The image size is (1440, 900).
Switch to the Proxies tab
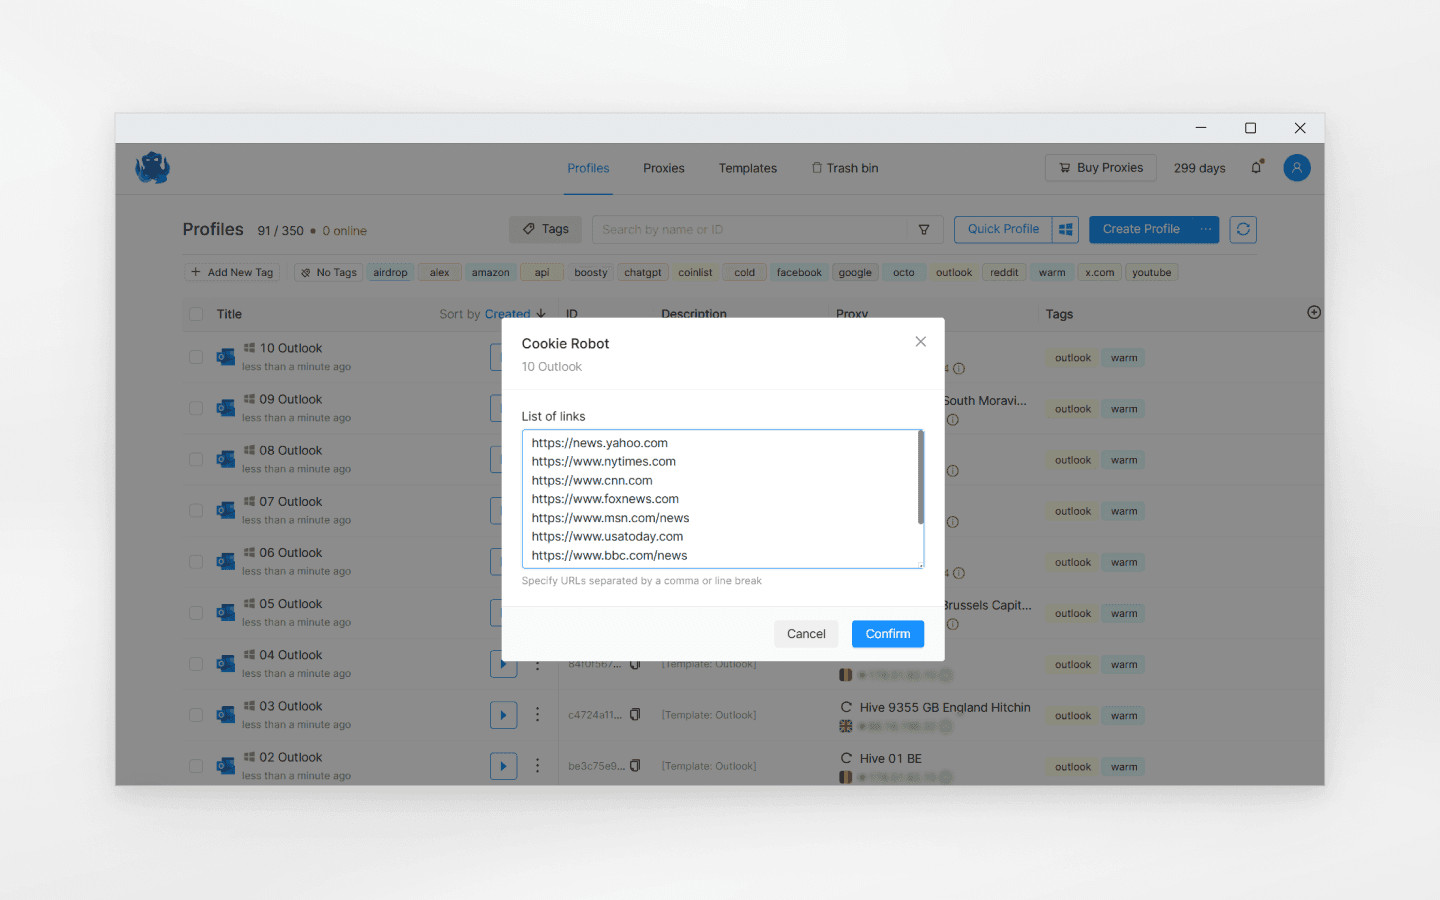663,168
